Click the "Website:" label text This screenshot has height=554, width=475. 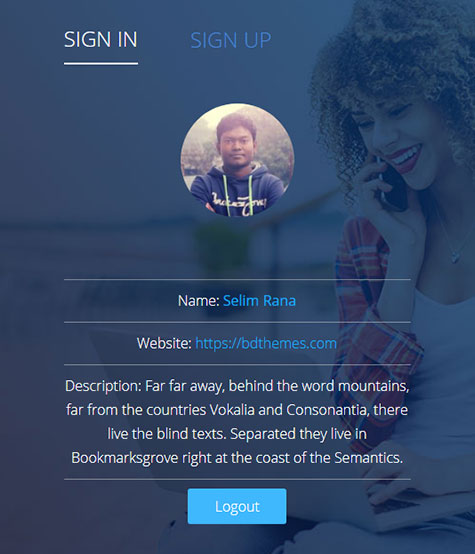[x=164, y=343]
